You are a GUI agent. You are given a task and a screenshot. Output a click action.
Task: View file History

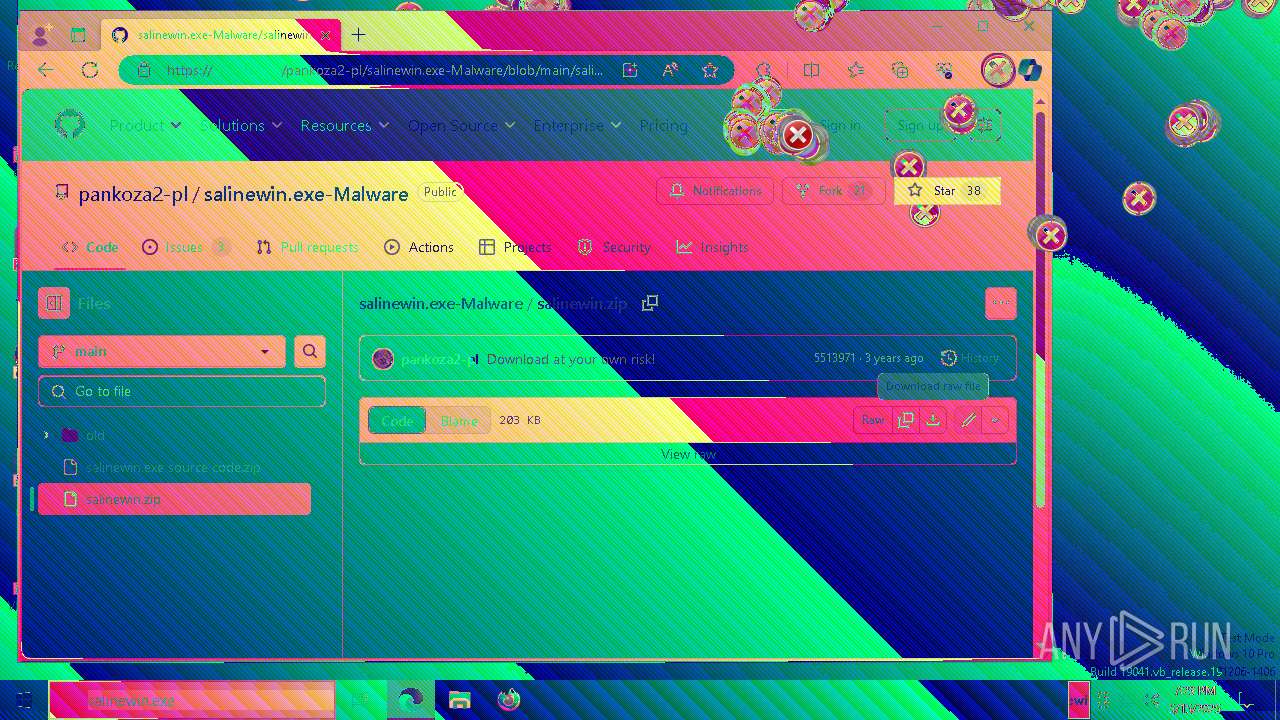tap(969, 358)
